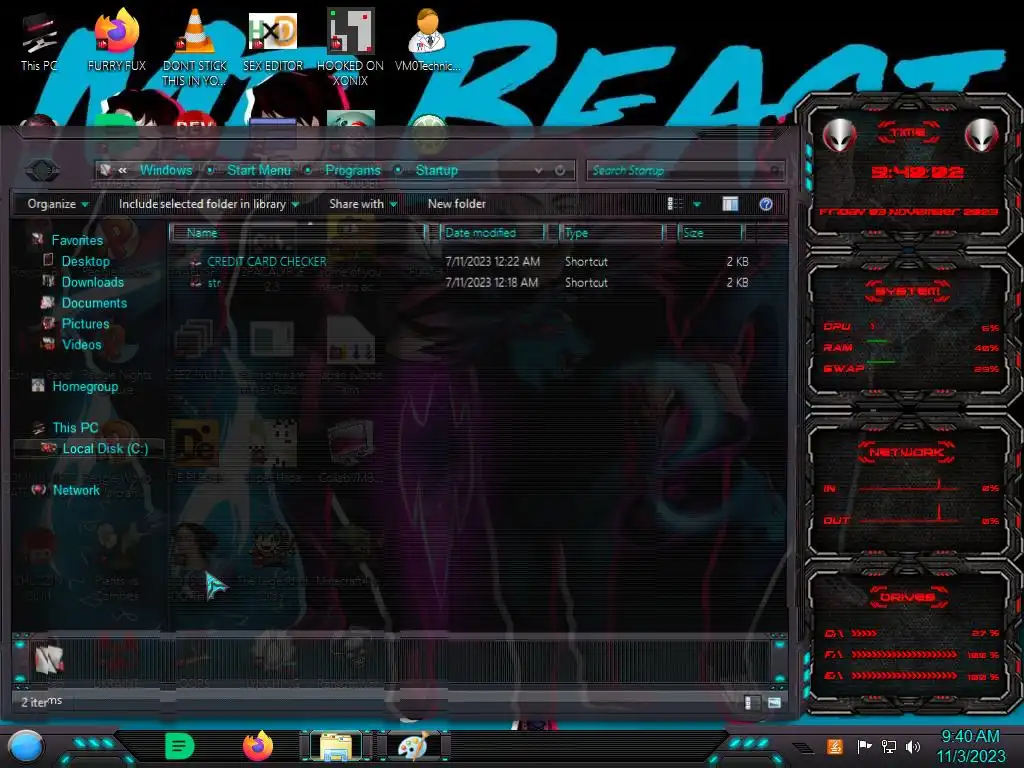Image resolution: width=1024 pixels, height=768 pixels.
Task: Open the view options dropdown arrow
Action: coord(697,204)
